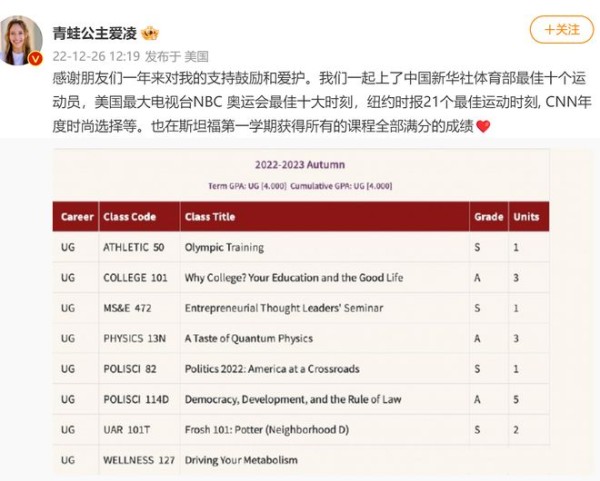Select Frosh 101: Potter (Neighborhood D) title
Viewport: 600px width, 481px height.
coord(267,430)
